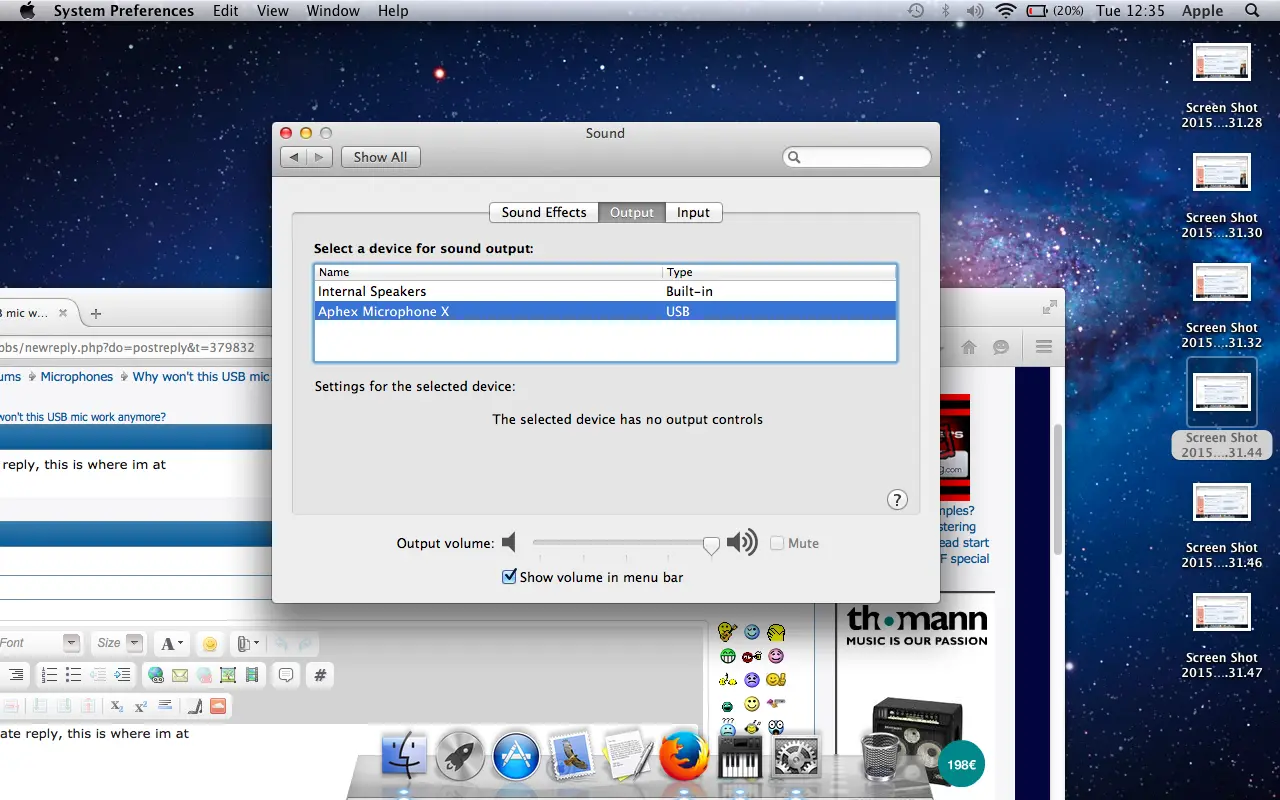
Task: Click the Firefox home button
Action: [x=968, y=347]
